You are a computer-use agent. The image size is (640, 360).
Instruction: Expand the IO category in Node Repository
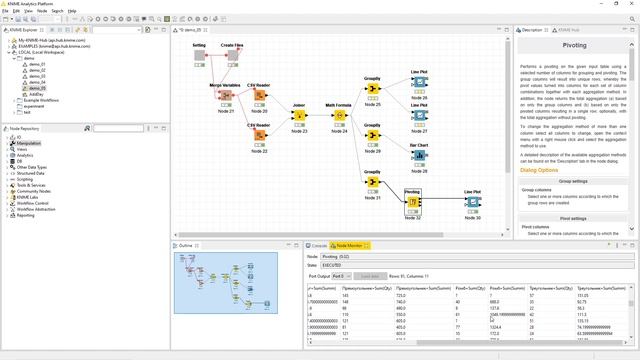click(7, 138)
